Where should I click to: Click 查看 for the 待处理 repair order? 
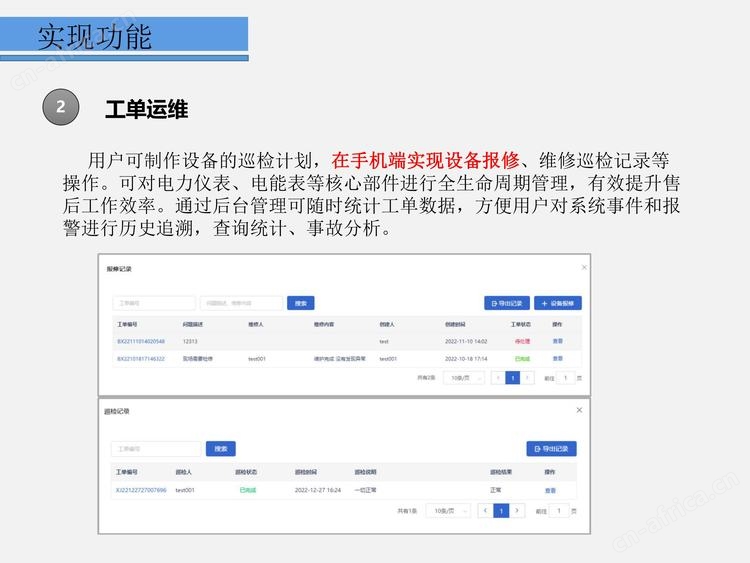pos(557,342)
